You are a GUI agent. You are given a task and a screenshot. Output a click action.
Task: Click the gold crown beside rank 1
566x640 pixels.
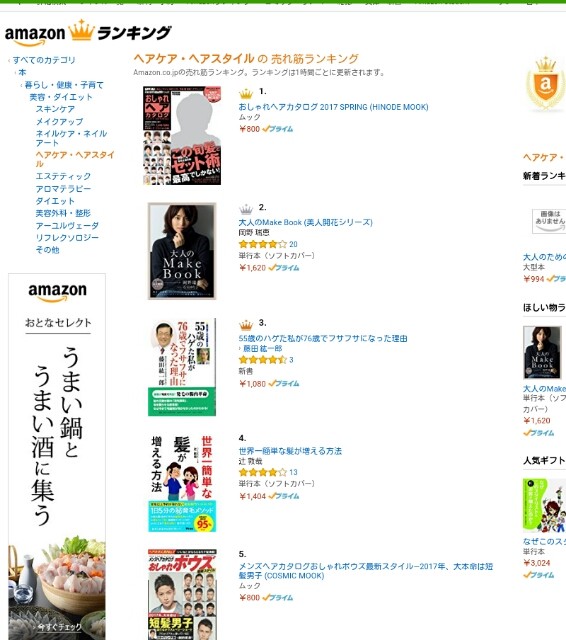point(246,94)
